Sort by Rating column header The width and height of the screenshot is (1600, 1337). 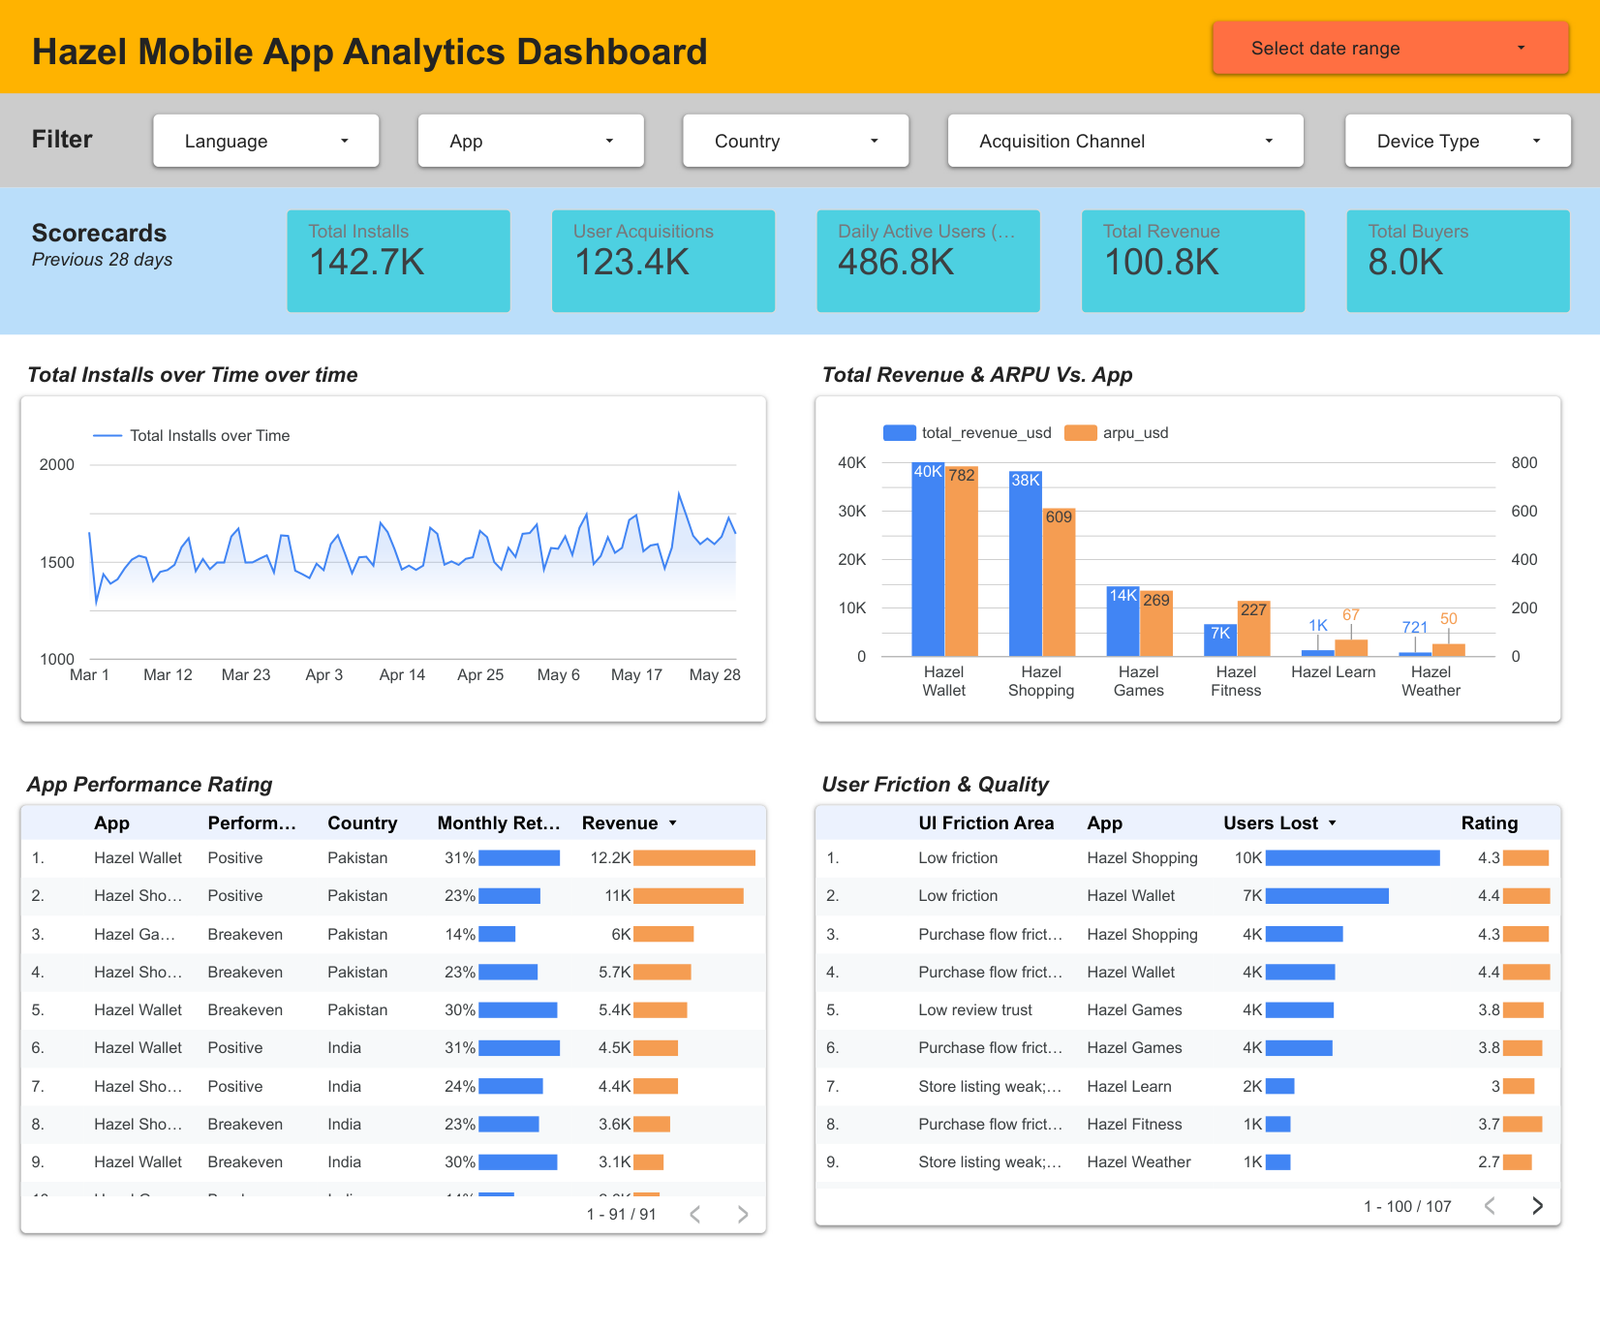pos(1489,823)
